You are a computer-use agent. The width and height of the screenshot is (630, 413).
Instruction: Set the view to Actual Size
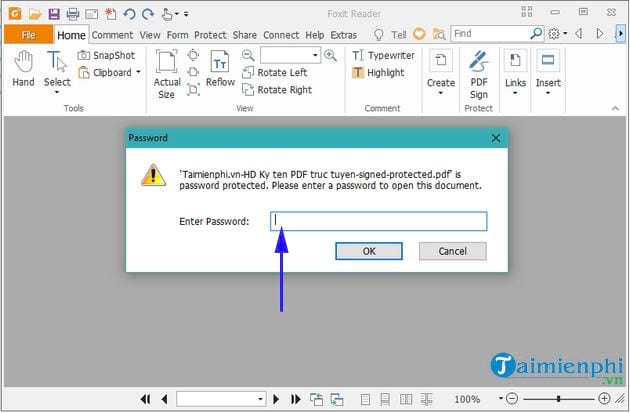point(167,74)
